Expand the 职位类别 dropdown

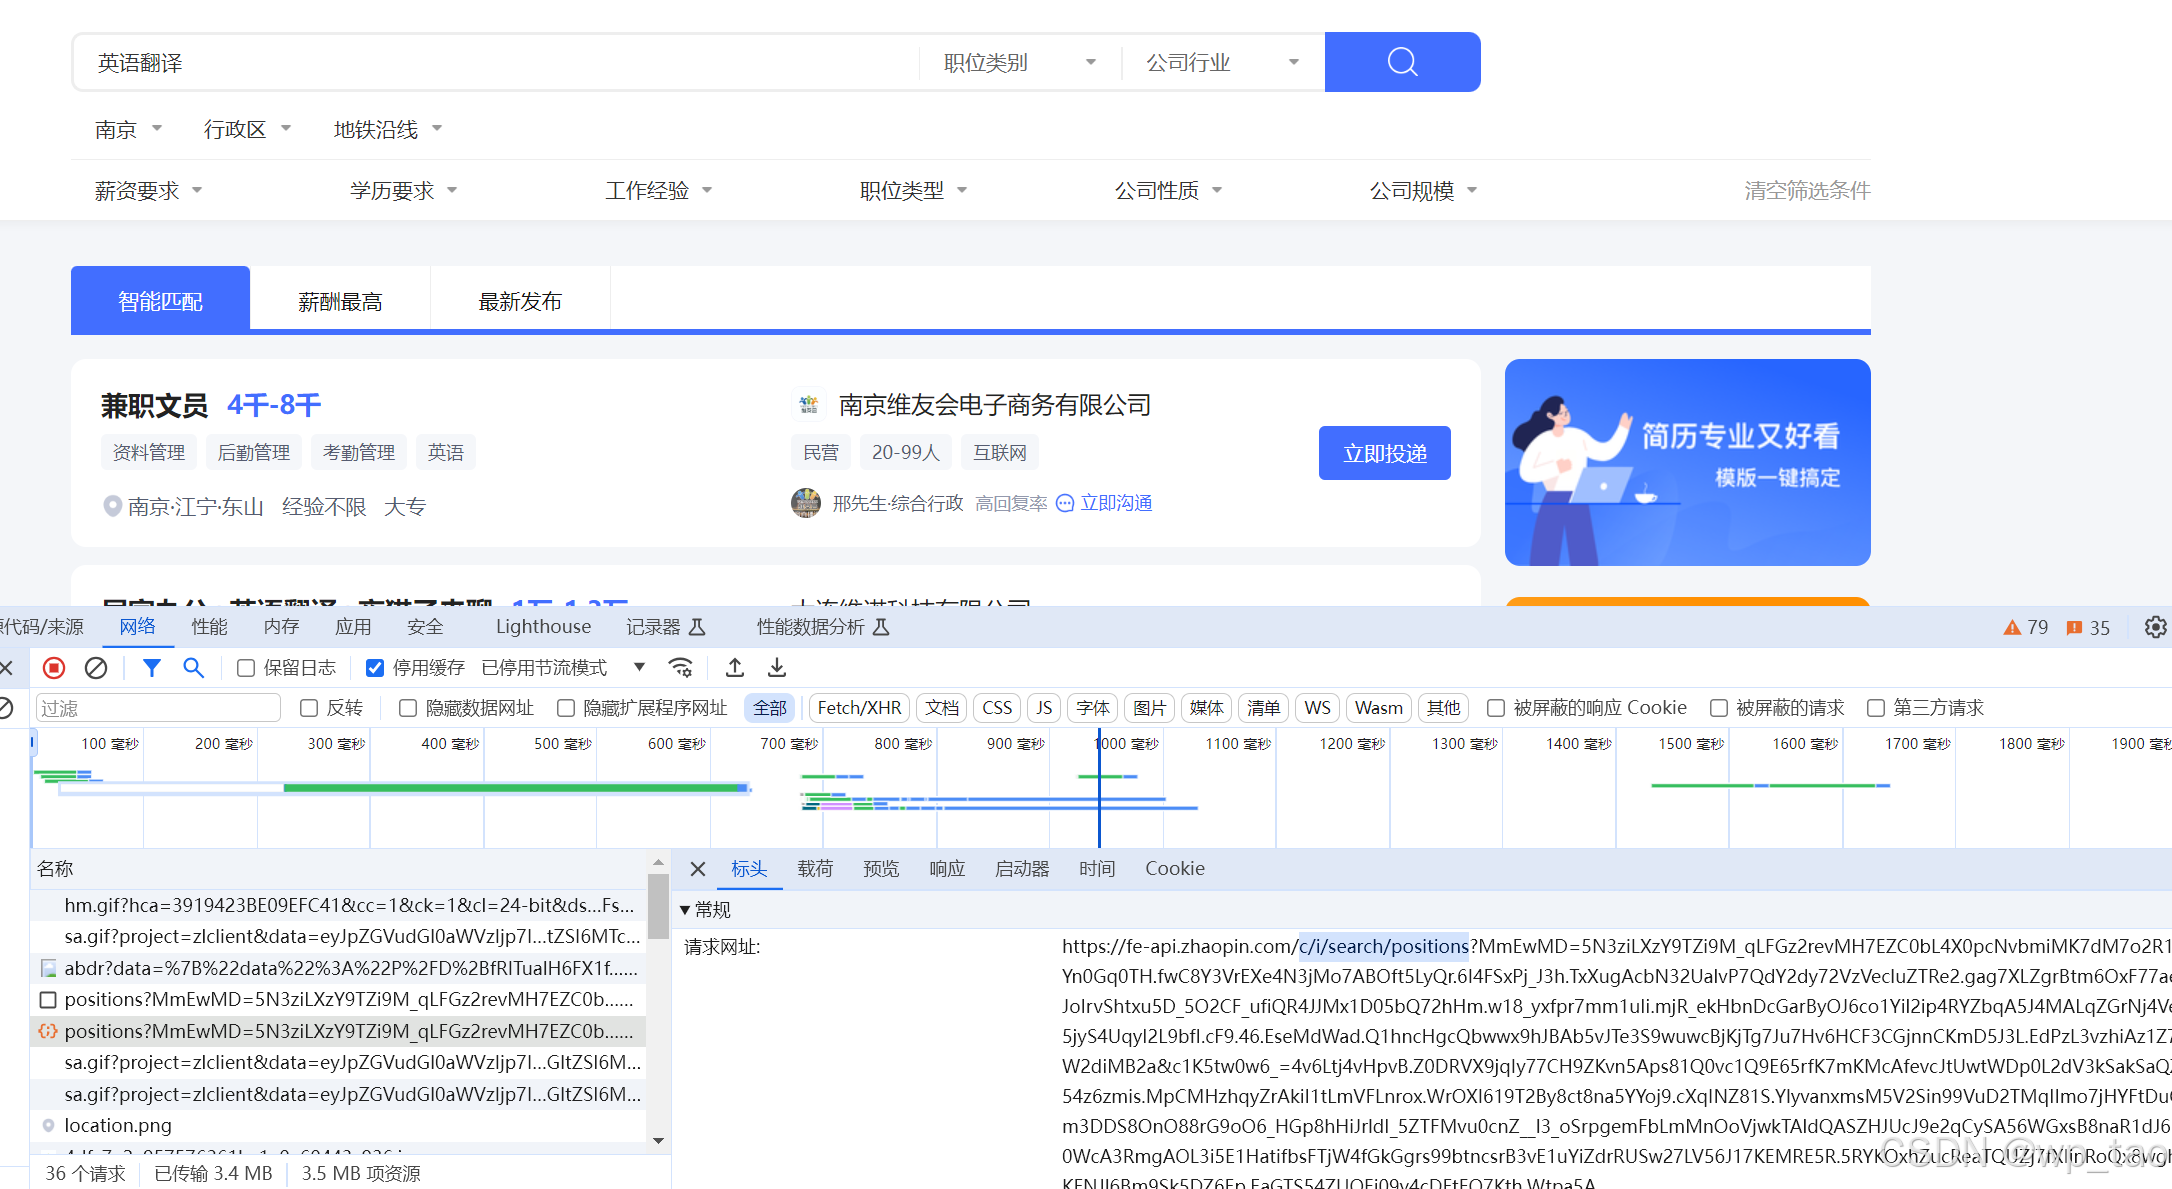pos(1019,63)
